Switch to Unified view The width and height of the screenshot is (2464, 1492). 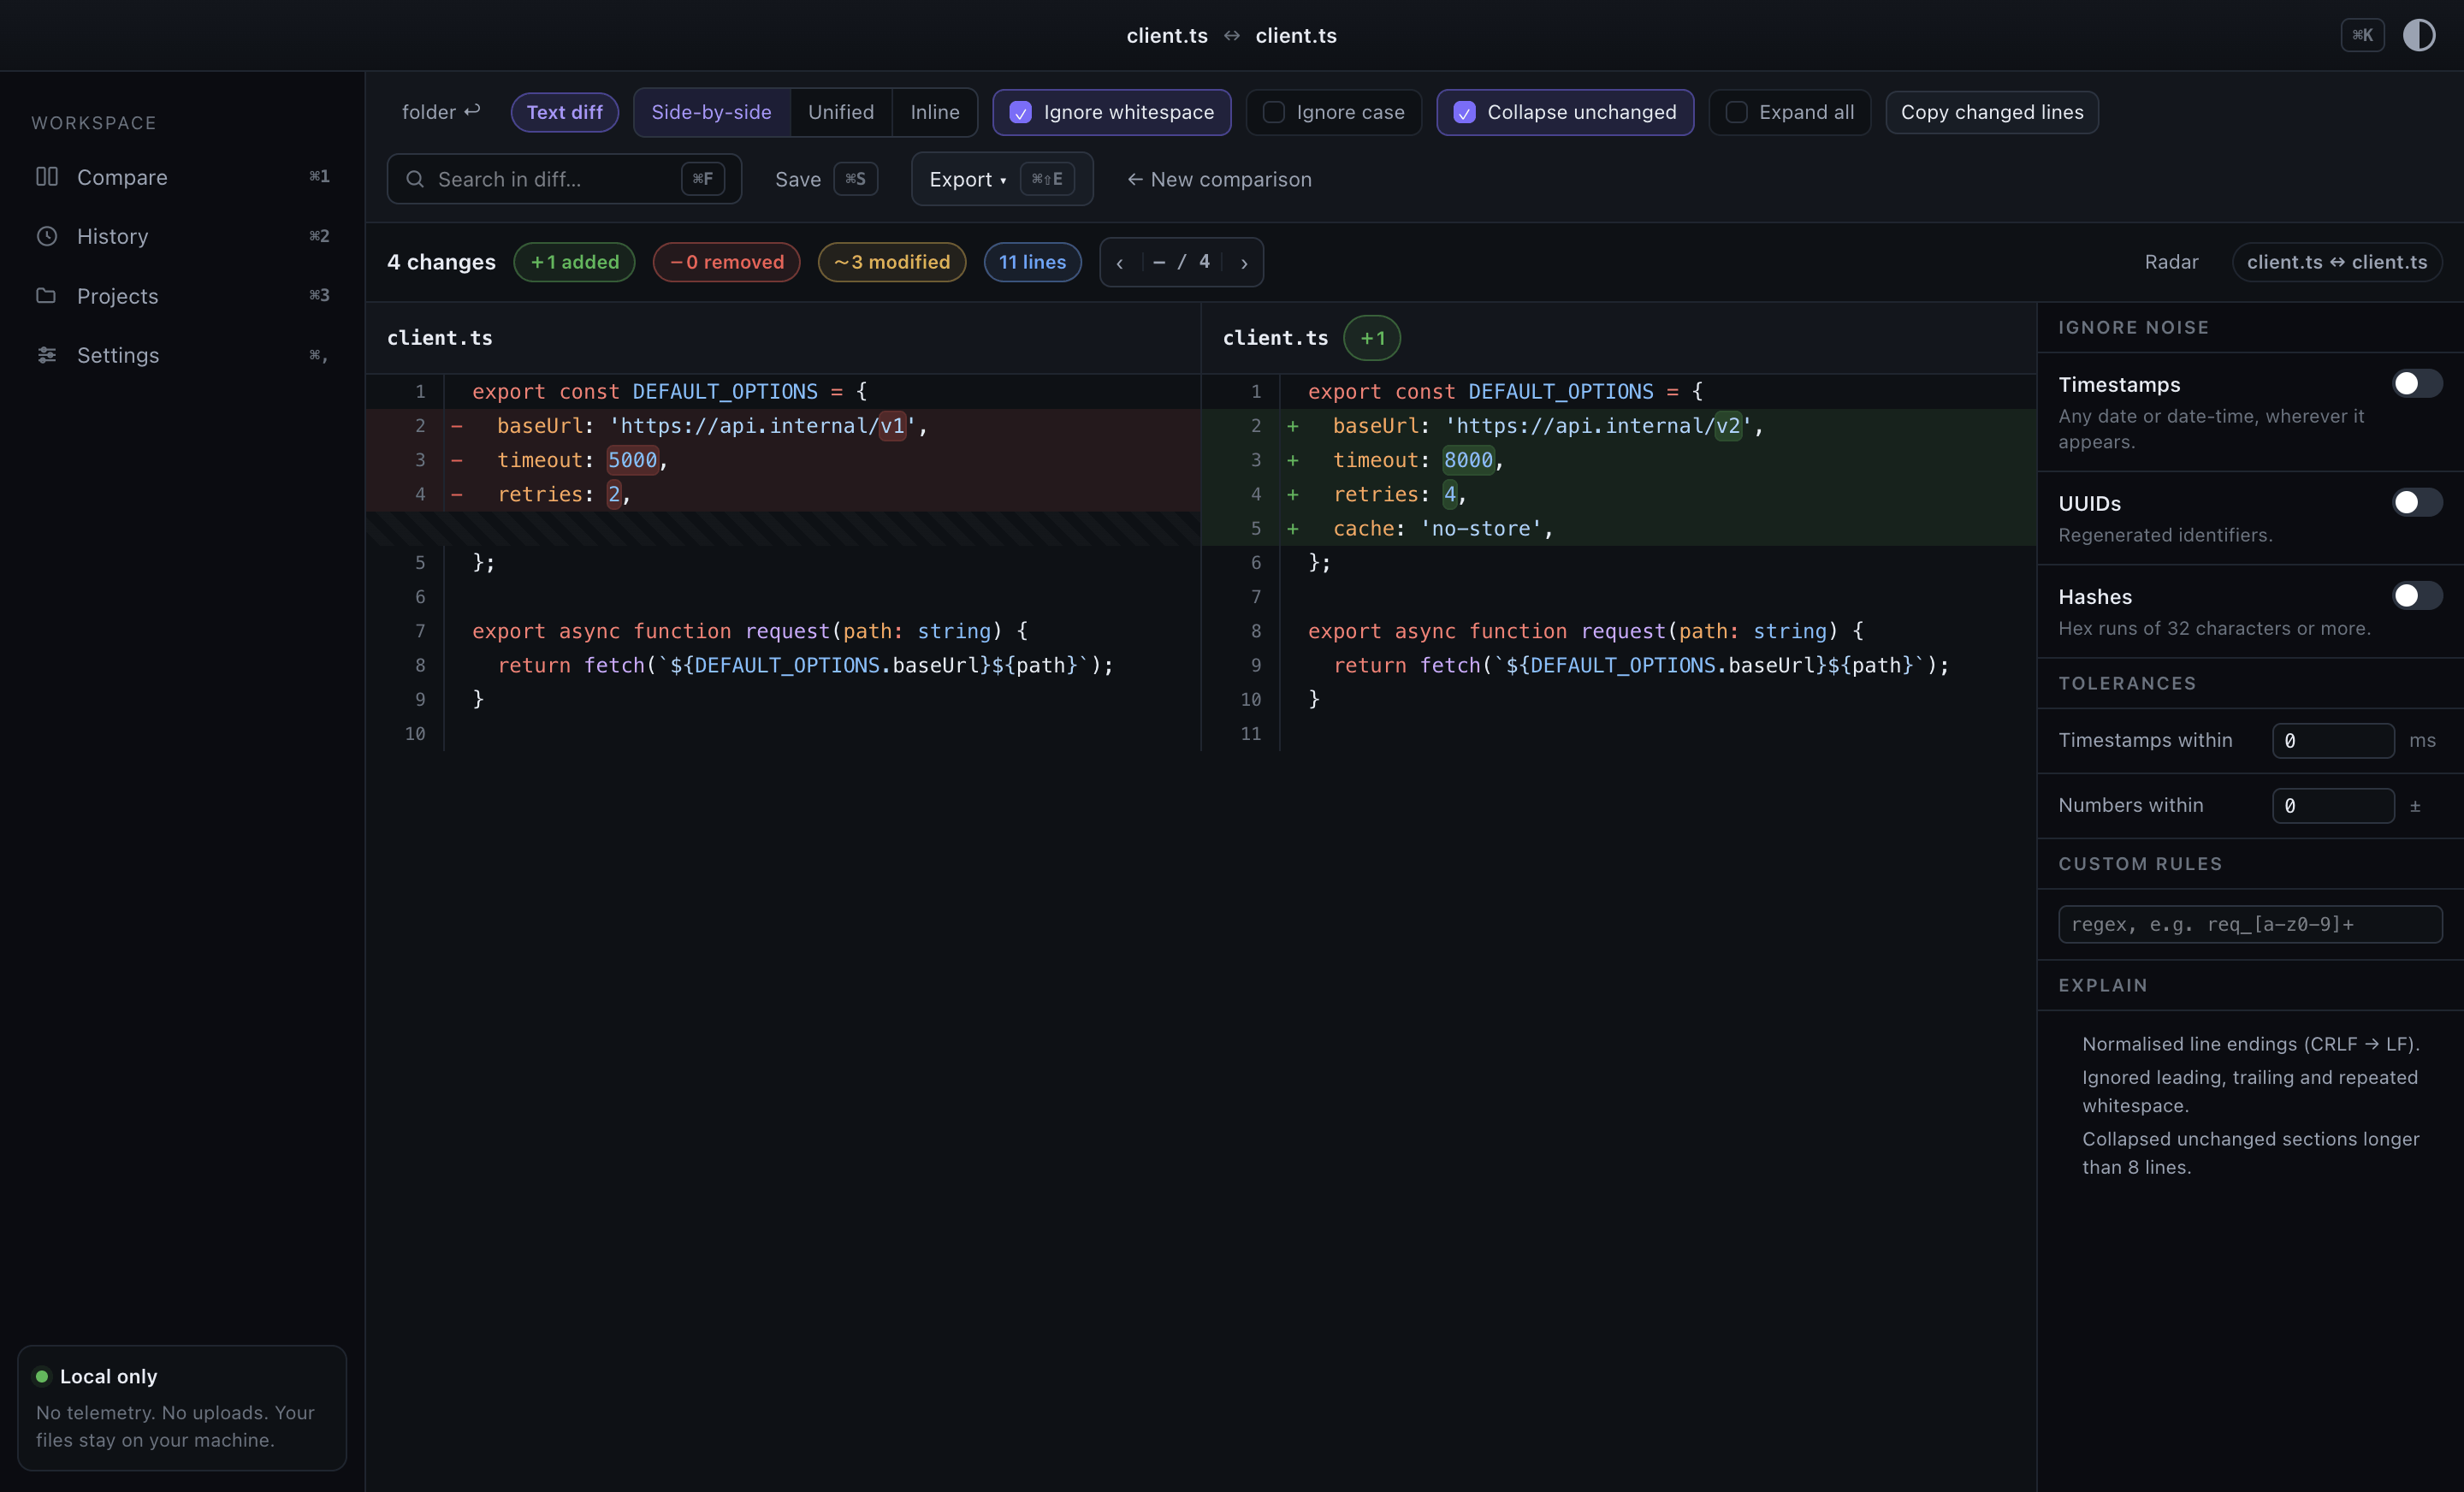pyautogui.click(x=841, y=112)
